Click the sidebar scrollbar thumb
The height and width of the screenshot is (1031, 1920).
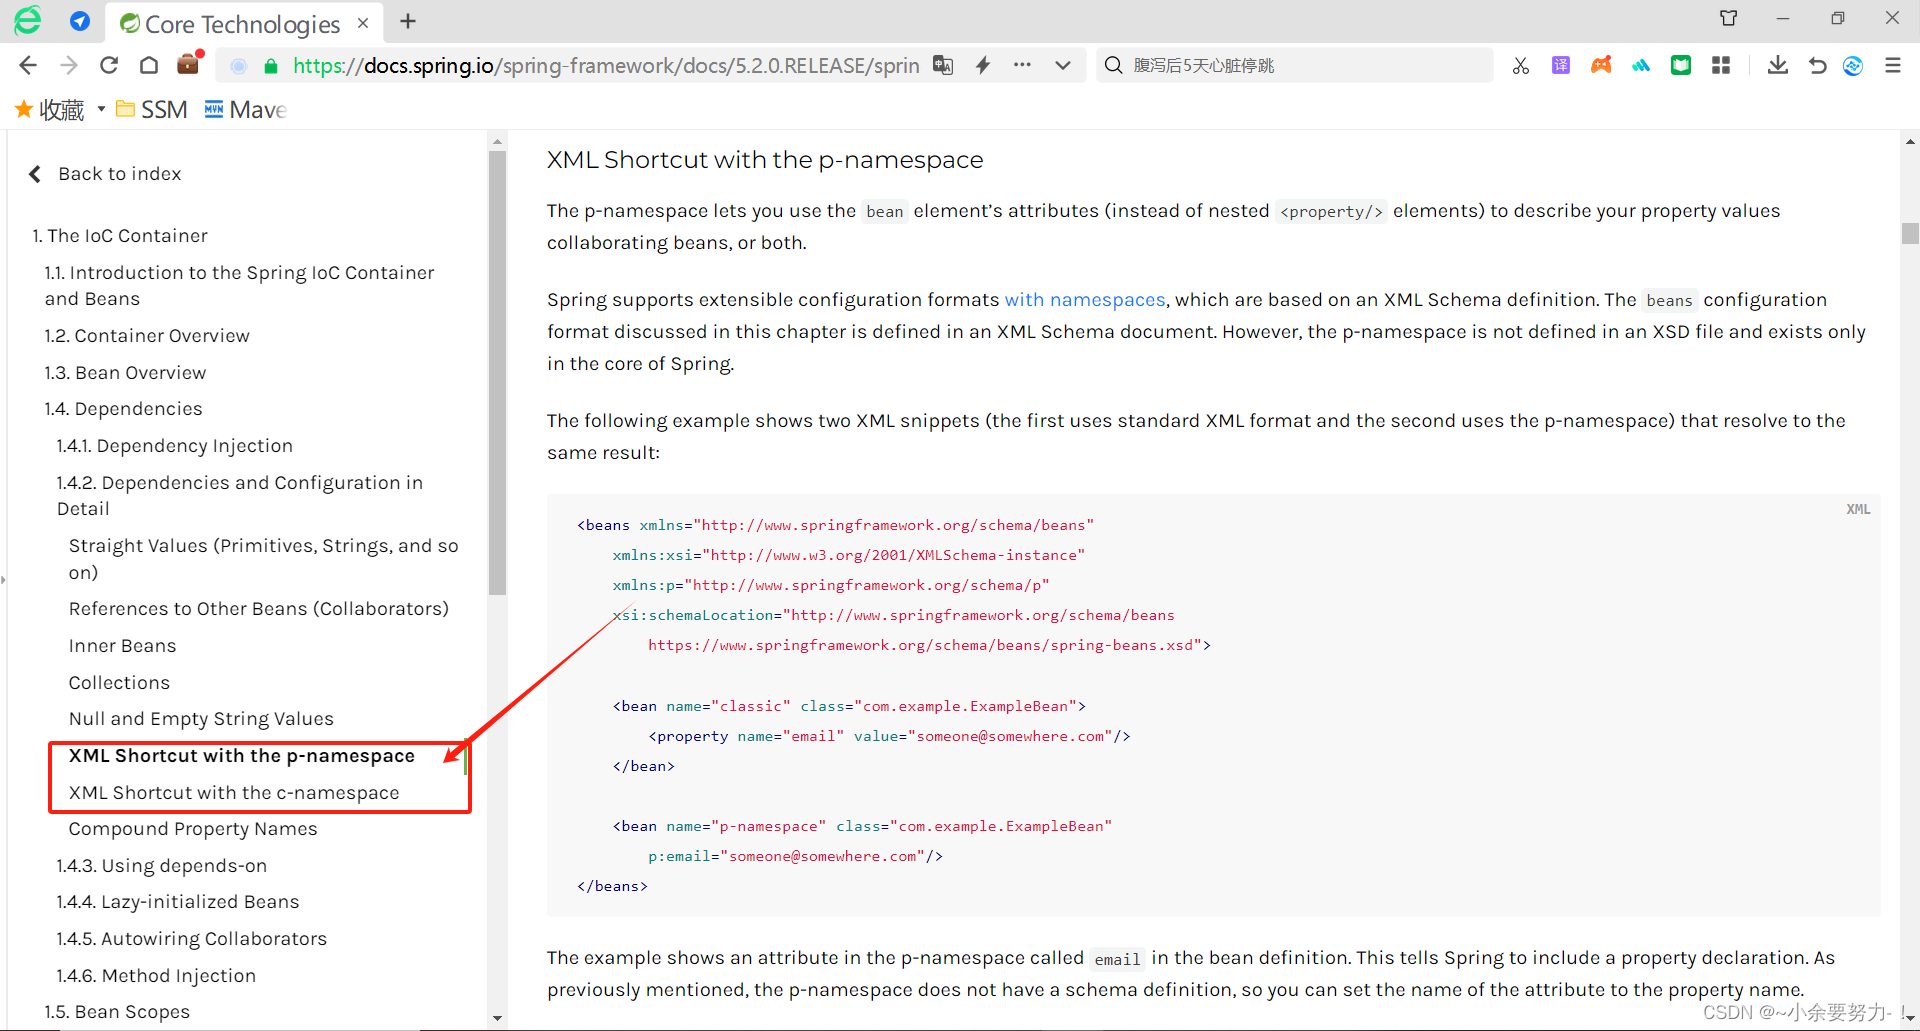[497, 372]
